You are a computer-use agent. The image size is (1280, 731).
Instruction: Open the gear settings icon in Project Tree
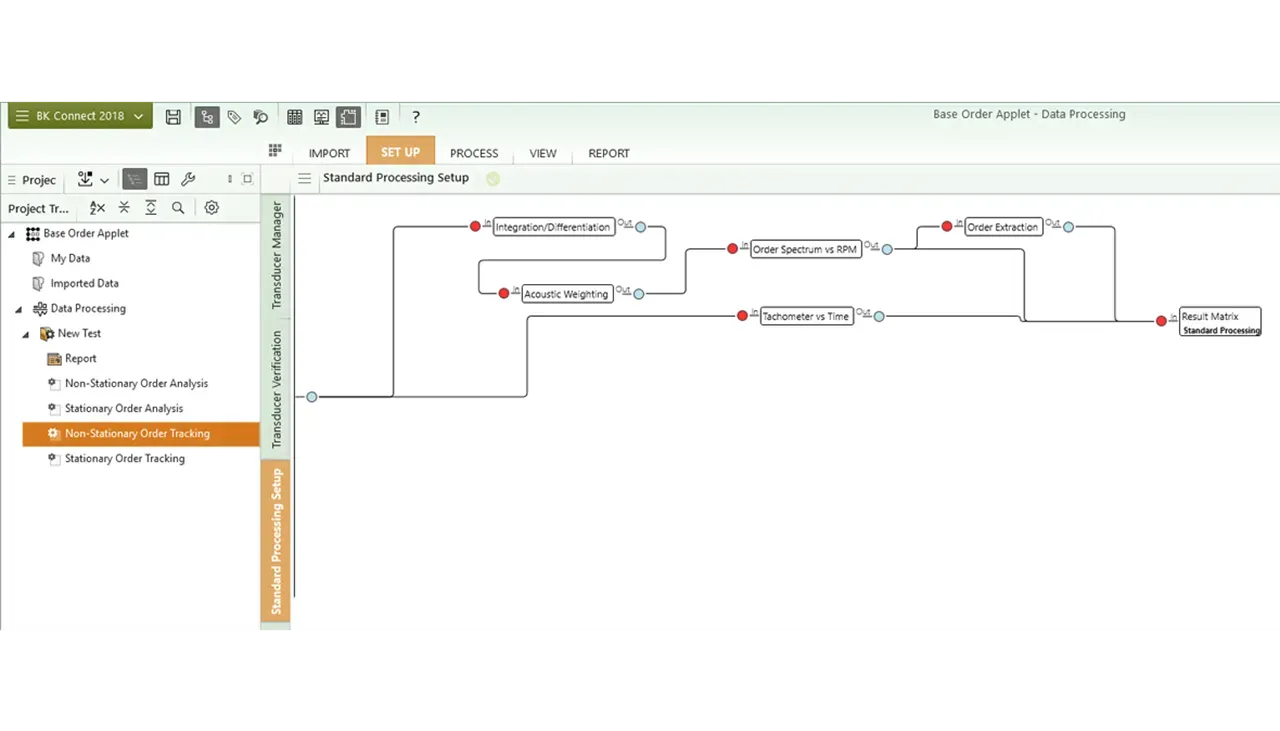(x=211, y=207)
